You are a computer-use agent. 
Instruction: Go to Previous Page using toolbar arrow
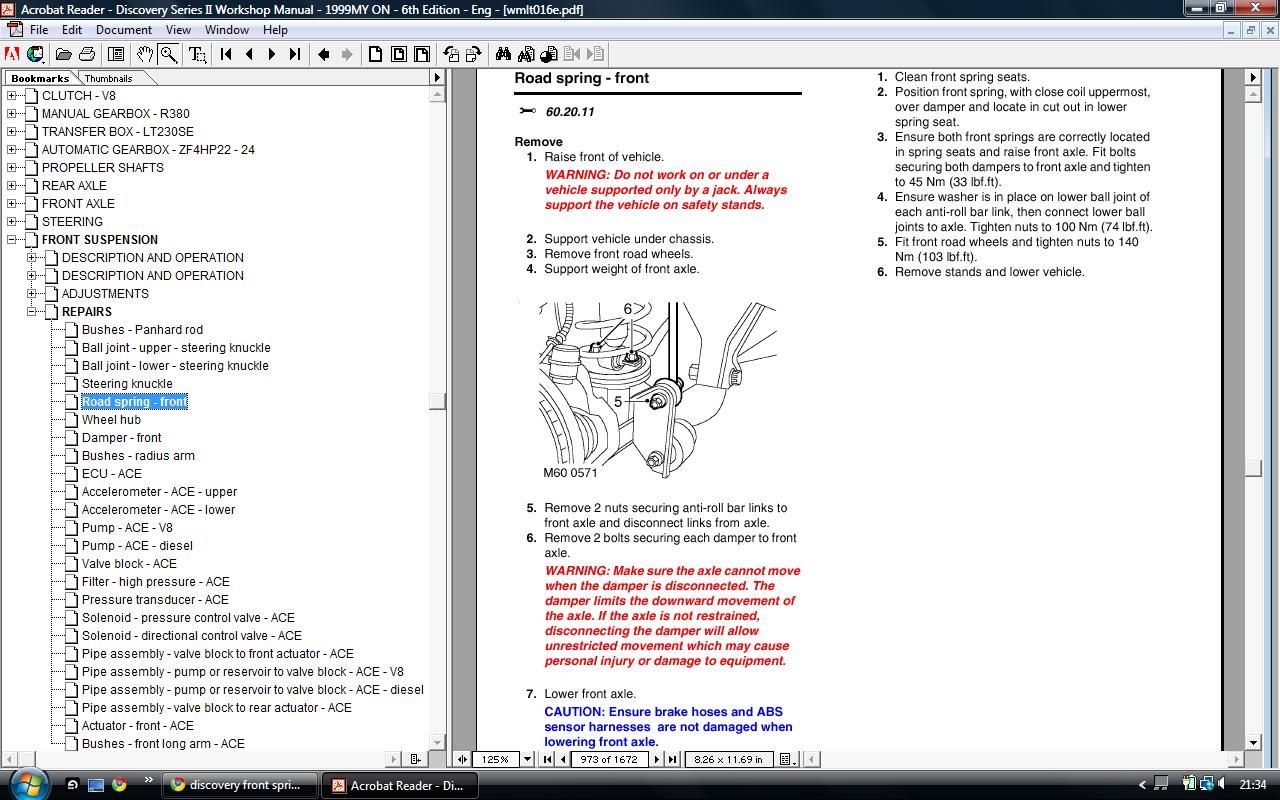249,54
